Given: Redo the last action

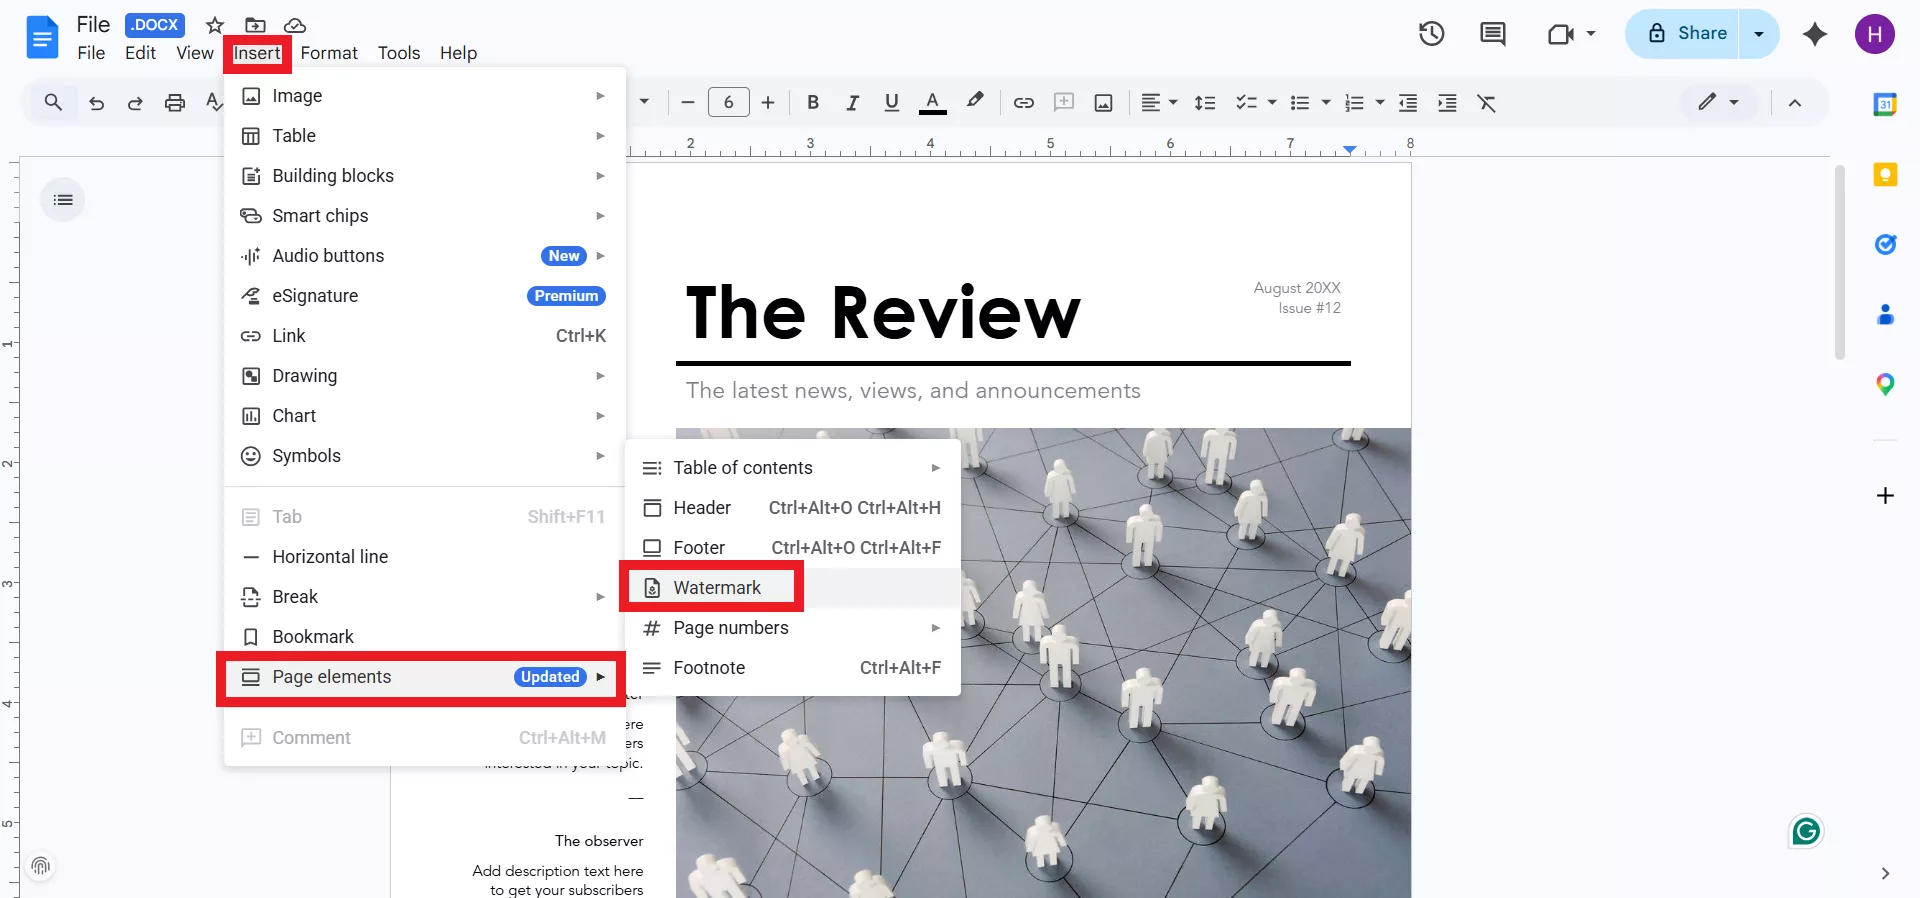Looking at the screenshot, I should coord(135,103).
